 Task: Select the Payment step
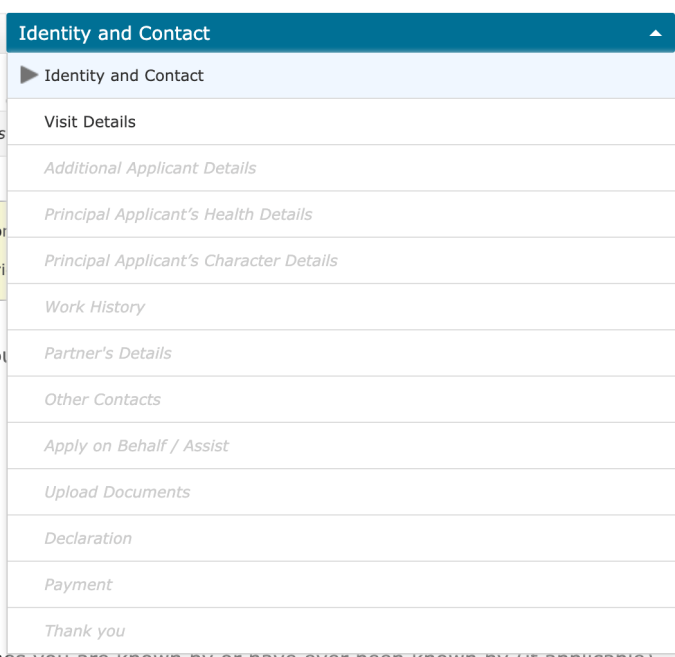point(78,584)
